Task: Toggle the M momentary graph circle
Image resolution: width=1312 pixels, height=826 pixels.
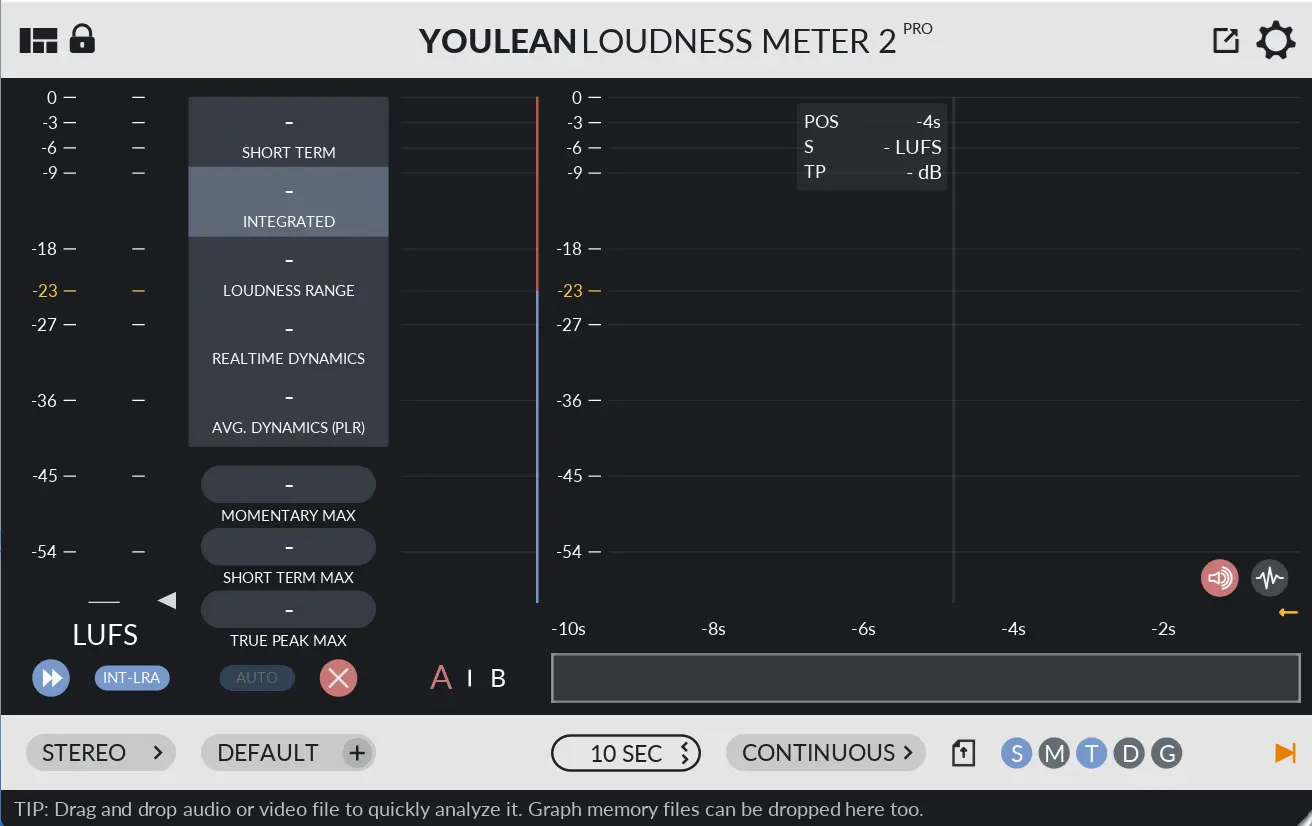Action: pyautogui.click(x=1054, y=753)
